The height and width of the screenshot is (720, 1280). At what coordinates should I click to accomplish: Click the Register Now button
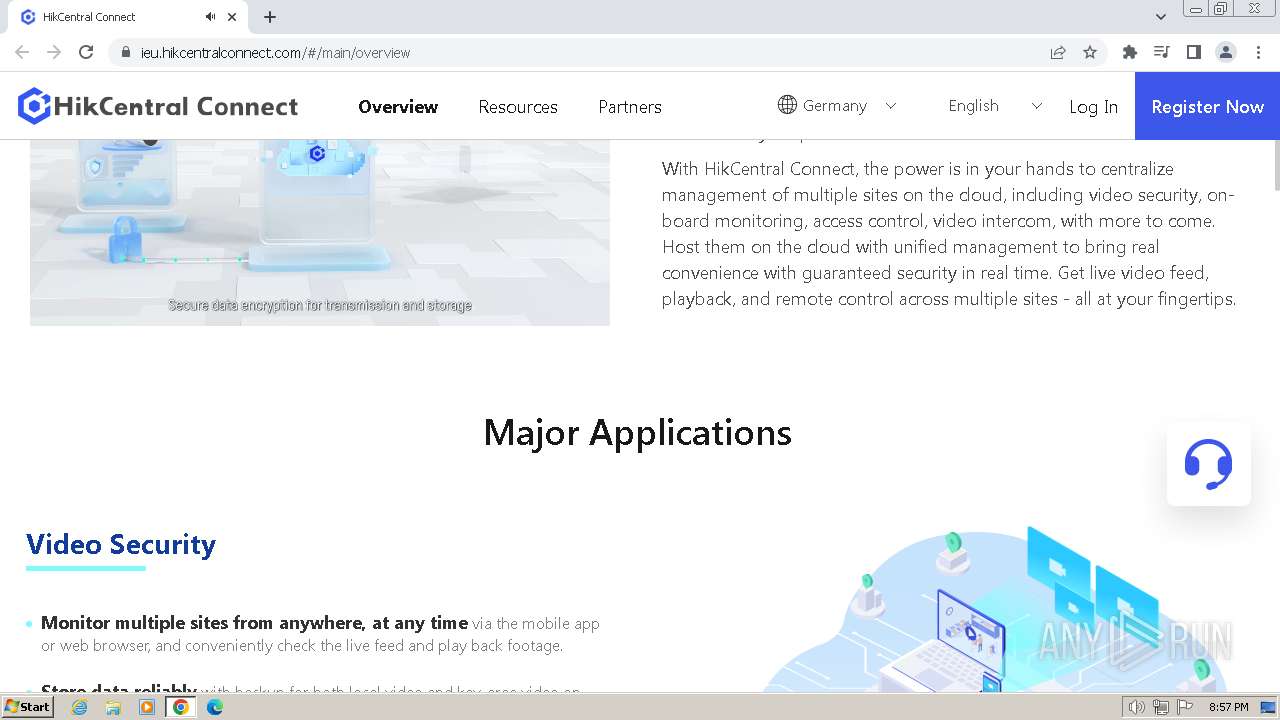coord(1207,106)
